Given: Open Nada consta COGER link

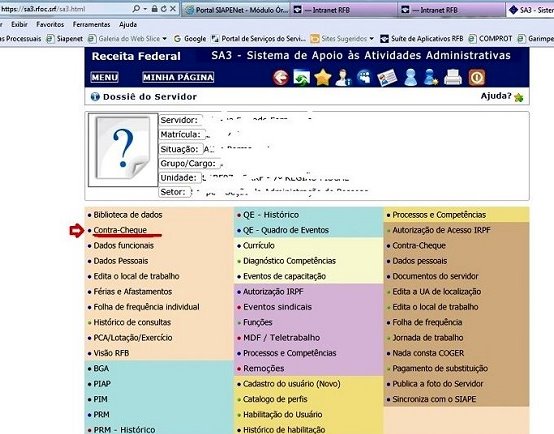Looking at the screenshot, I should point(428,353).
